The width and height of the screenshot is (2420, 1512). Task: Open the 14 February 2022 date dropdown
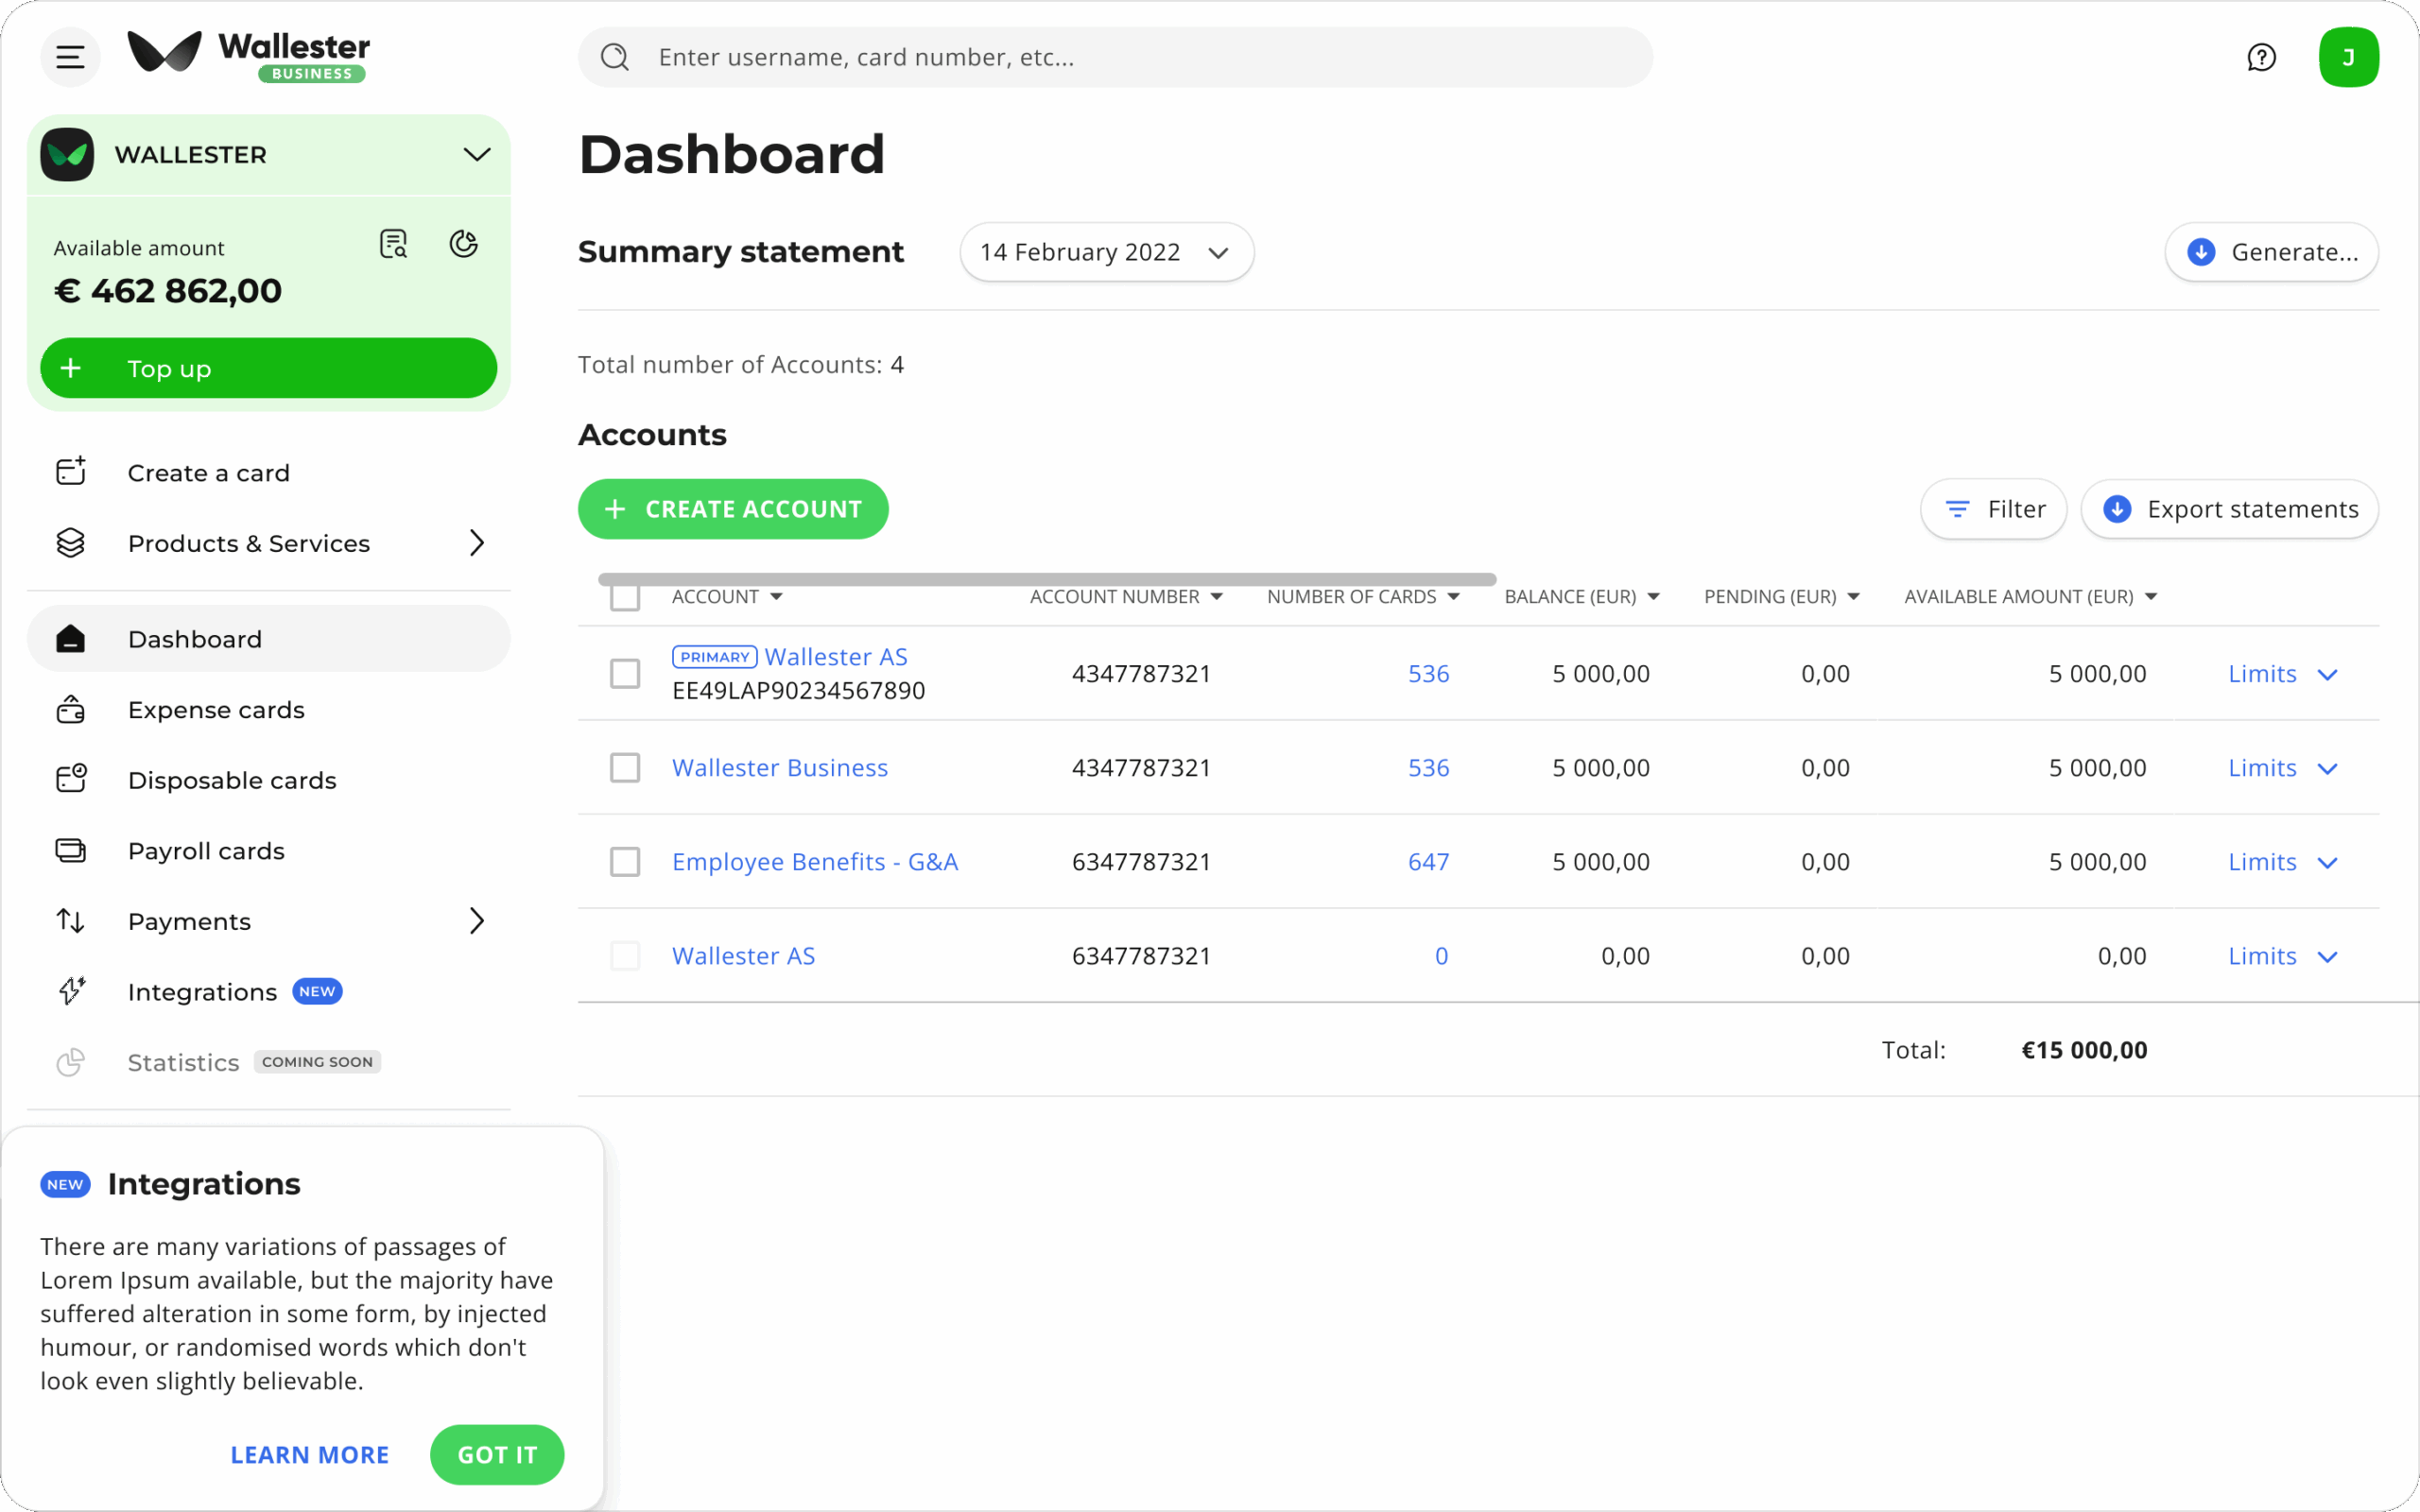1106,252
